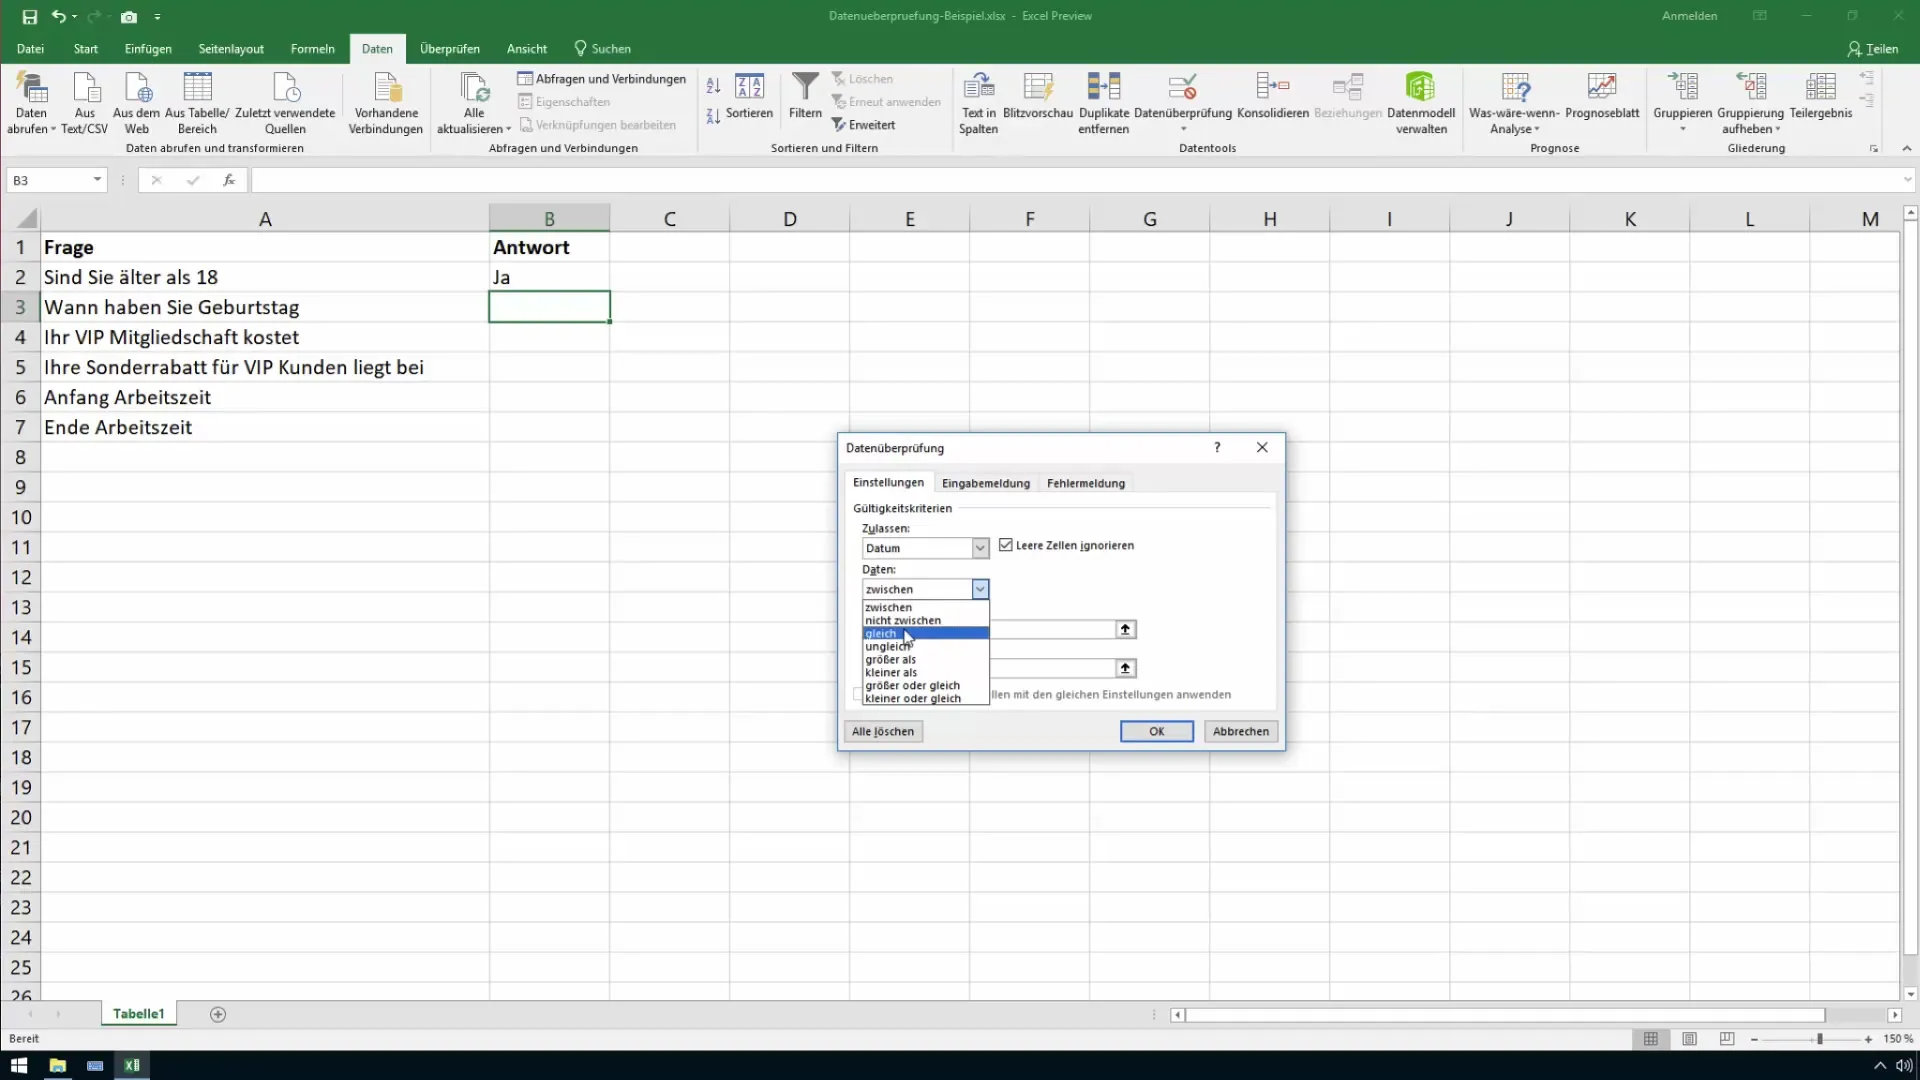Image resolution: width=1920 pixels, height=1080 pixels.
Task: Select 'gleich' option in list
Action: coord(926,633)
